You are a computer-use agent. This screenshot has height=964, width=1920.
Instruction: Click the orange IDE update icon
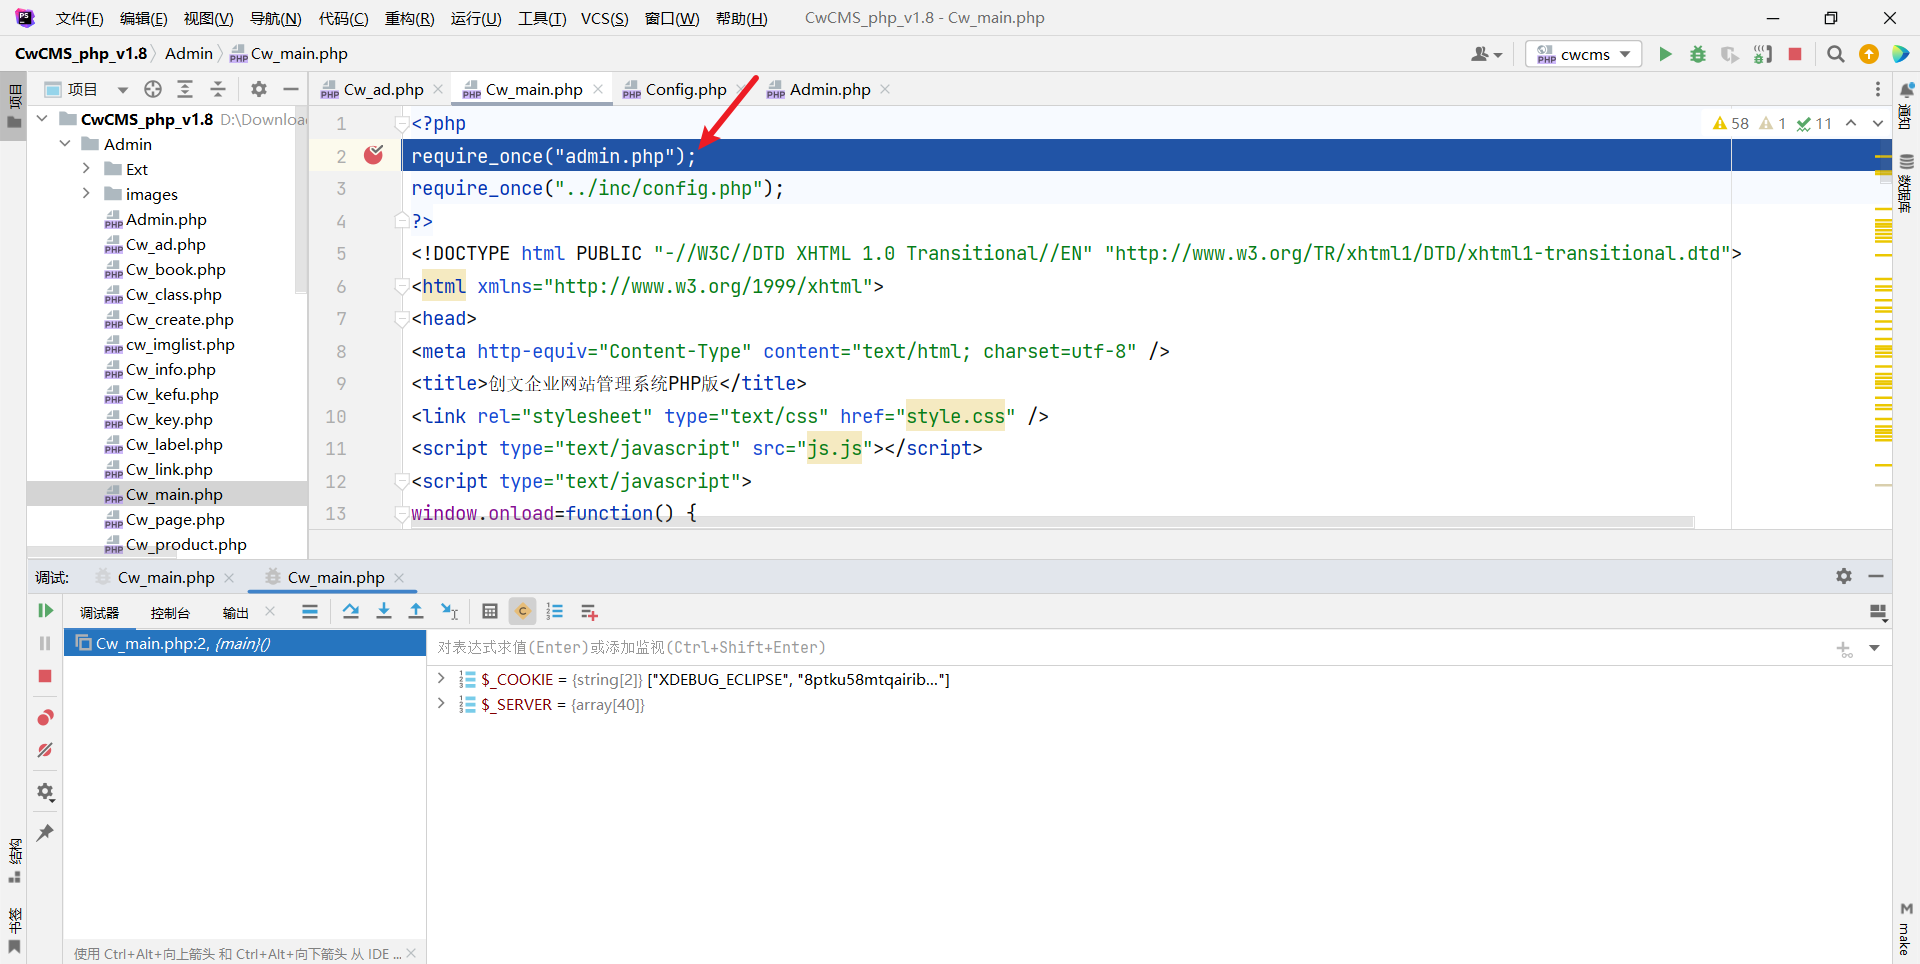coord(1869,54)
